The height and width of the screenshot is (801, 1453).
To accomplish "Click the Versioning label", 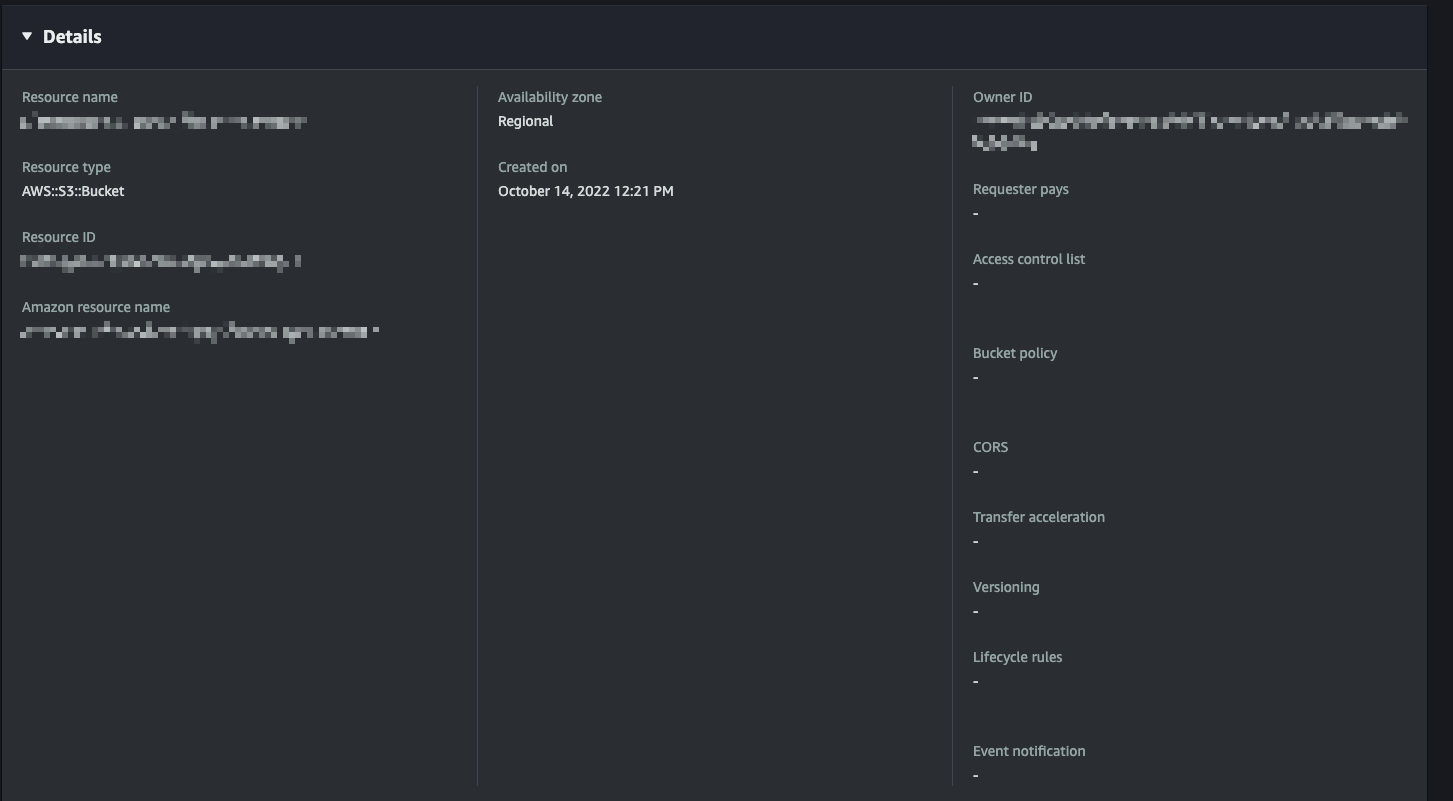I will click(x=1005, y=587).
